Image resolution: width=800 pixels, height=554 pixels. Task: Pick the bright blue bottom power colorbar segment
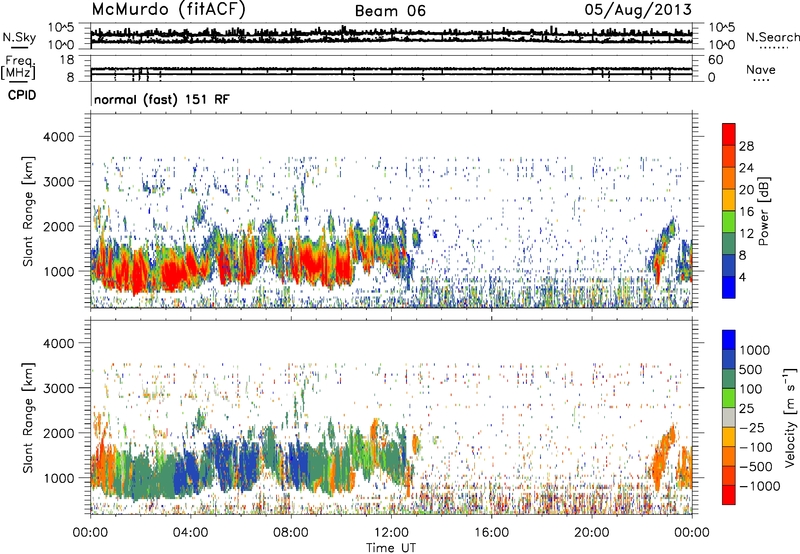coord(729,287)
